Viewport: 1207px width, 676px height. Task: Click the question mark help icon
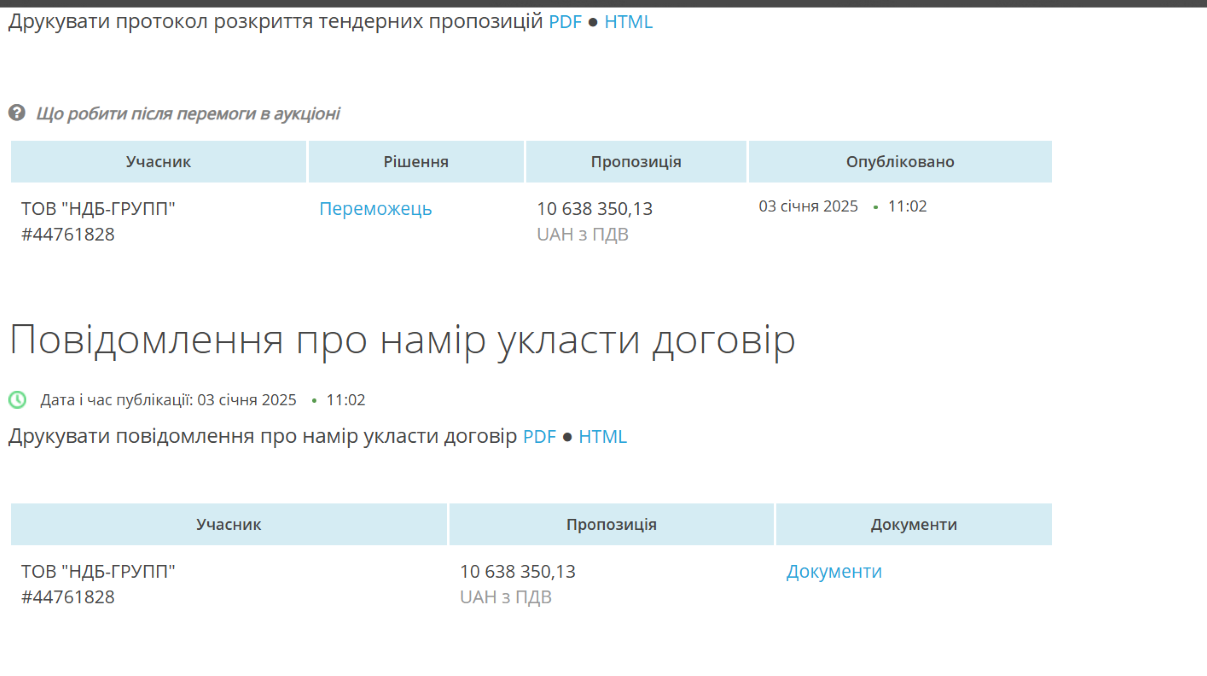[x=17, y=113]
